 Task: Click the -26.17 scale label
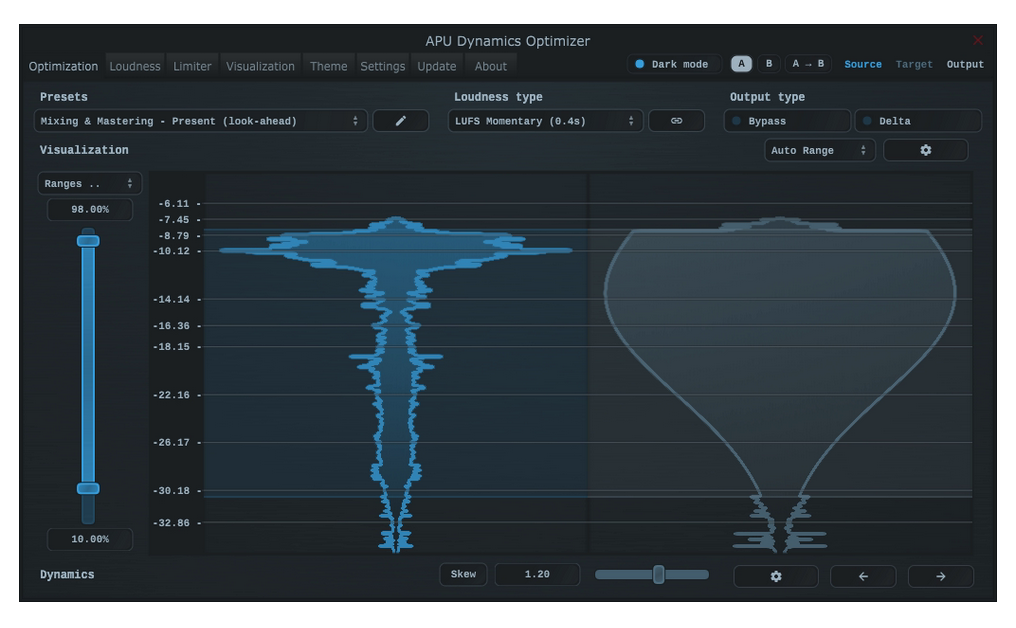click(171, 442)
